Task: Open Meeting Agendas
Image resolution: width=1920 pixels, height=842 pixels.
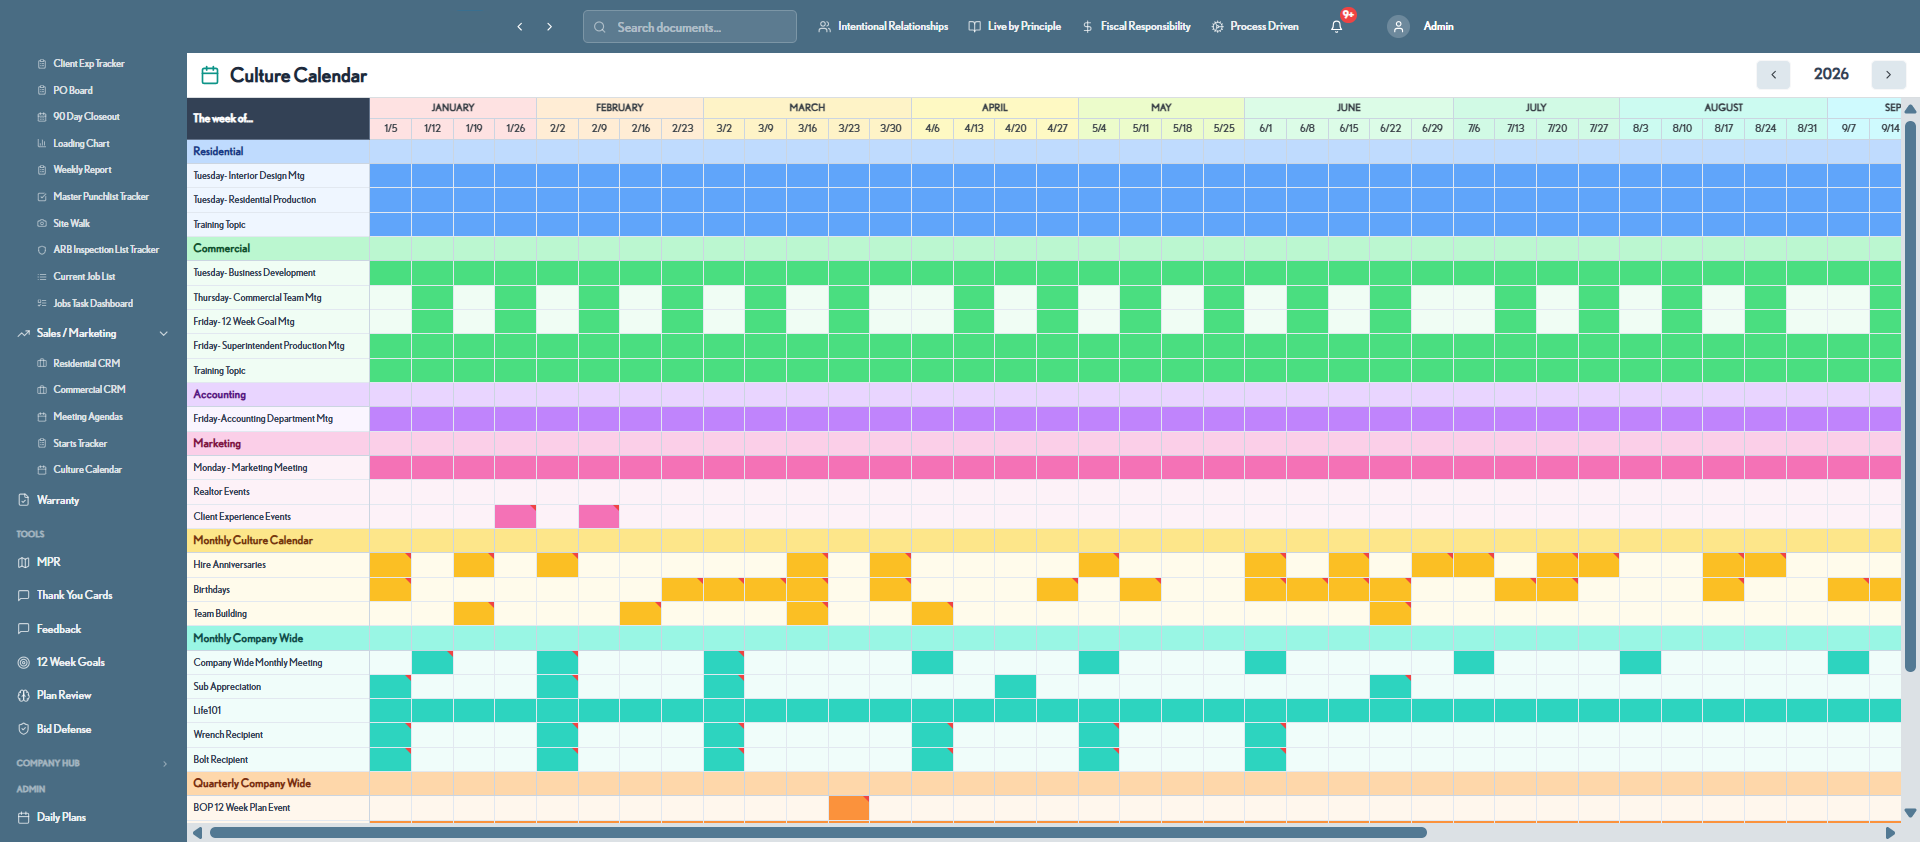Action: pos(88,417)
